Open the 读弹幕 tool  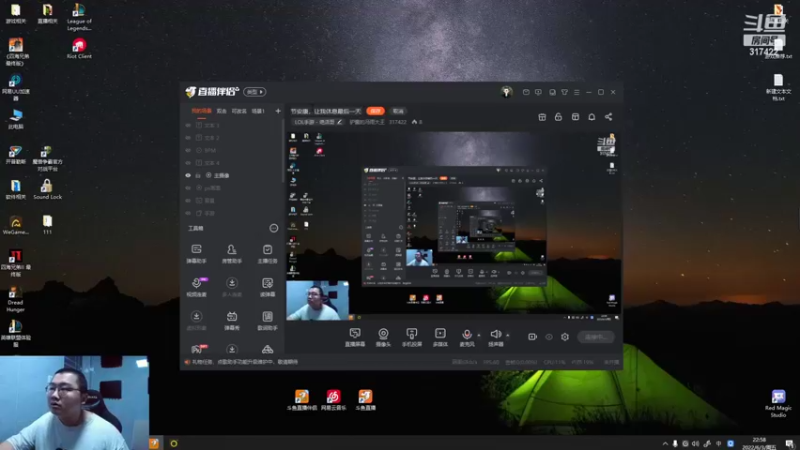267,287
